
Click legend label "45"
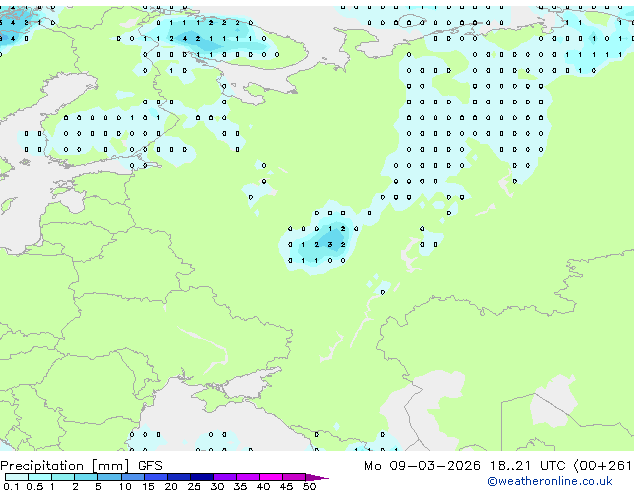click(x=286, y=486)
